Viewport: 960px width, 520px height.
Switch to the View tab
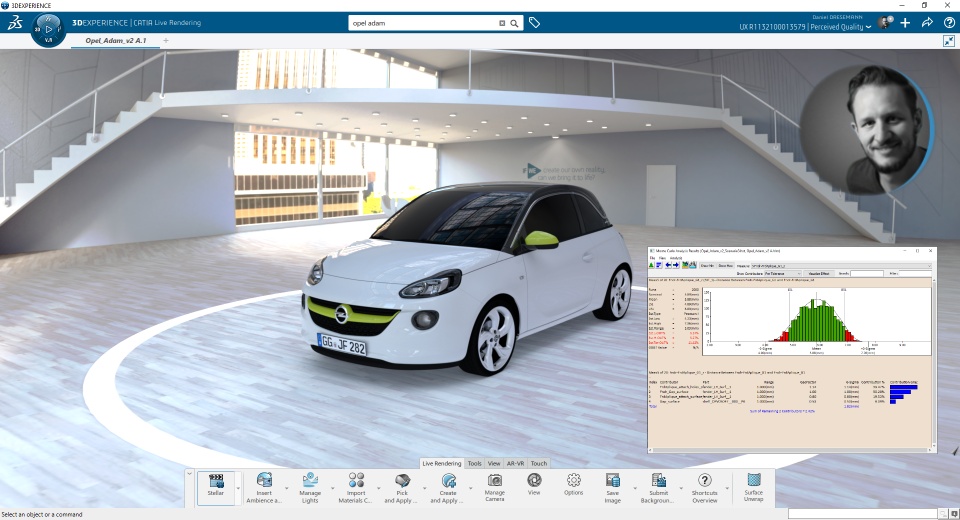494,464
